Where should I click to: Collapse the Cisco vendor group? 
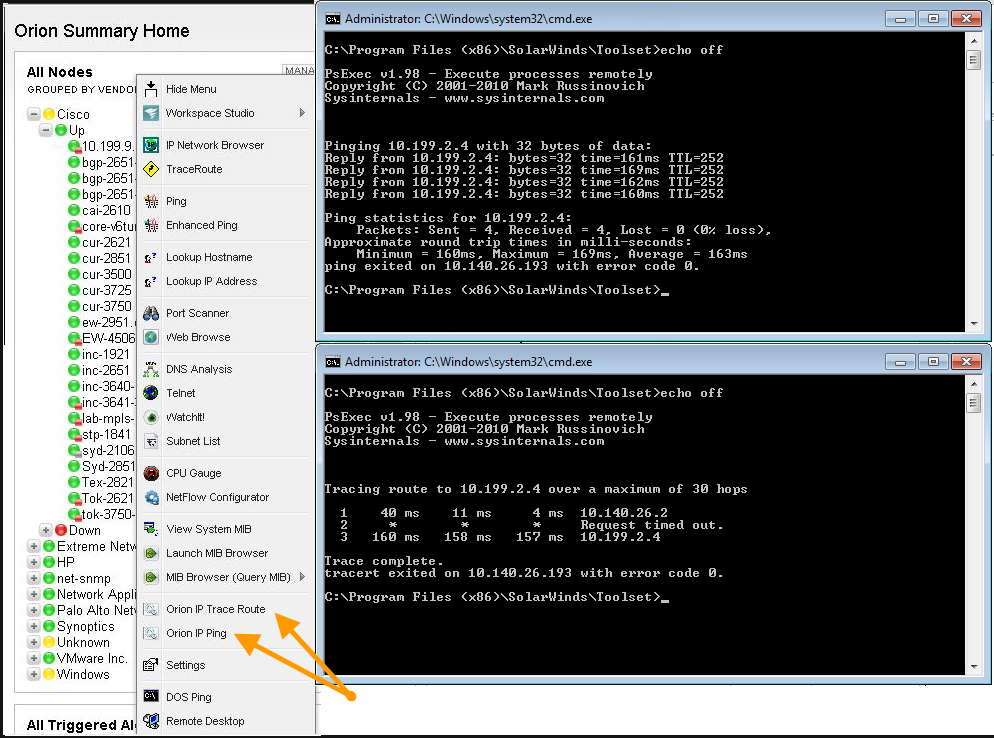tap(34, 114)
